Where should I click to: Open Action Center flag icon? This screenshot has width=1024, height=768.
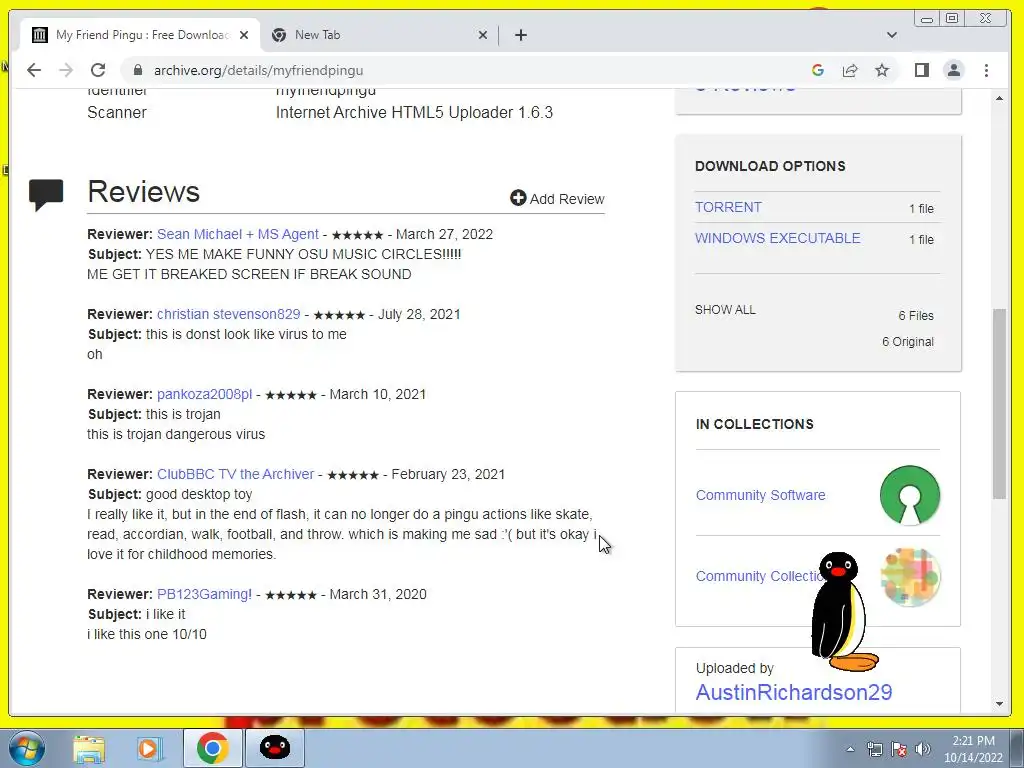(x=899, y=750)
